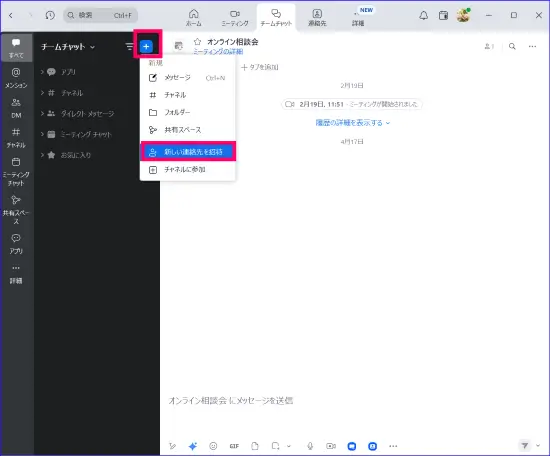
Task: Open AI Companion sparkle icon
Action: click(x=193, y=446)
